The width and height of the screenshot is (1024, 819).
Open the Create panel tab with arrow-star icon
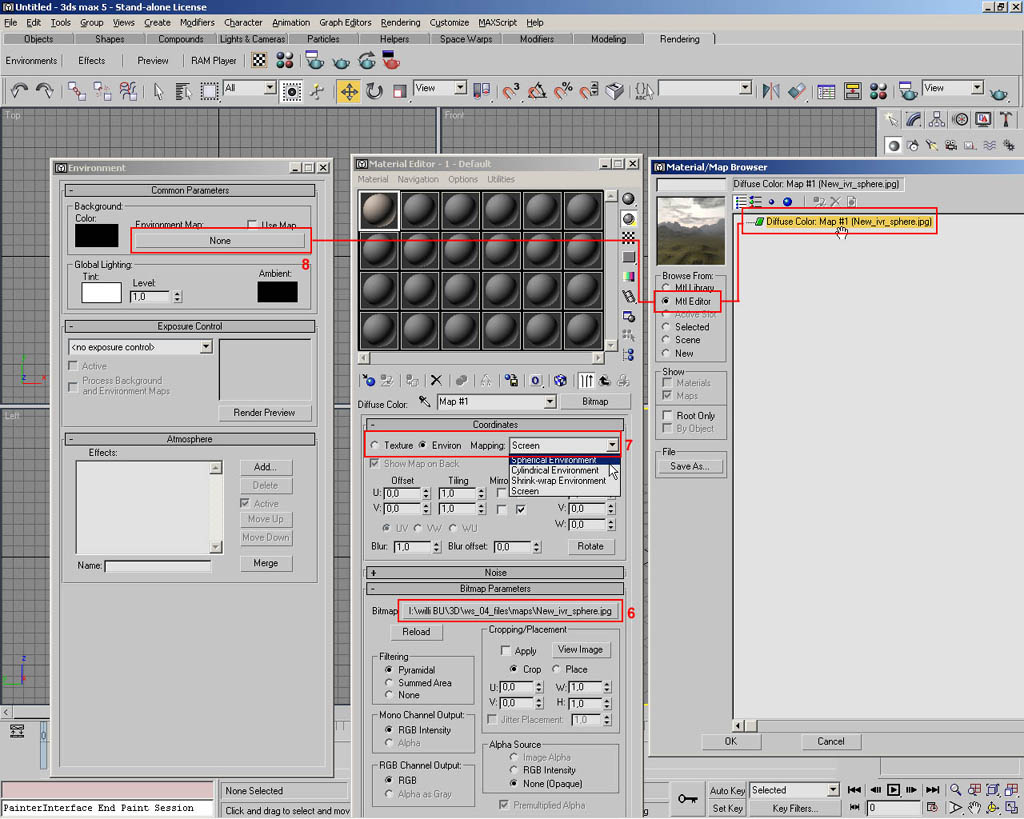[x=891, y=120]
